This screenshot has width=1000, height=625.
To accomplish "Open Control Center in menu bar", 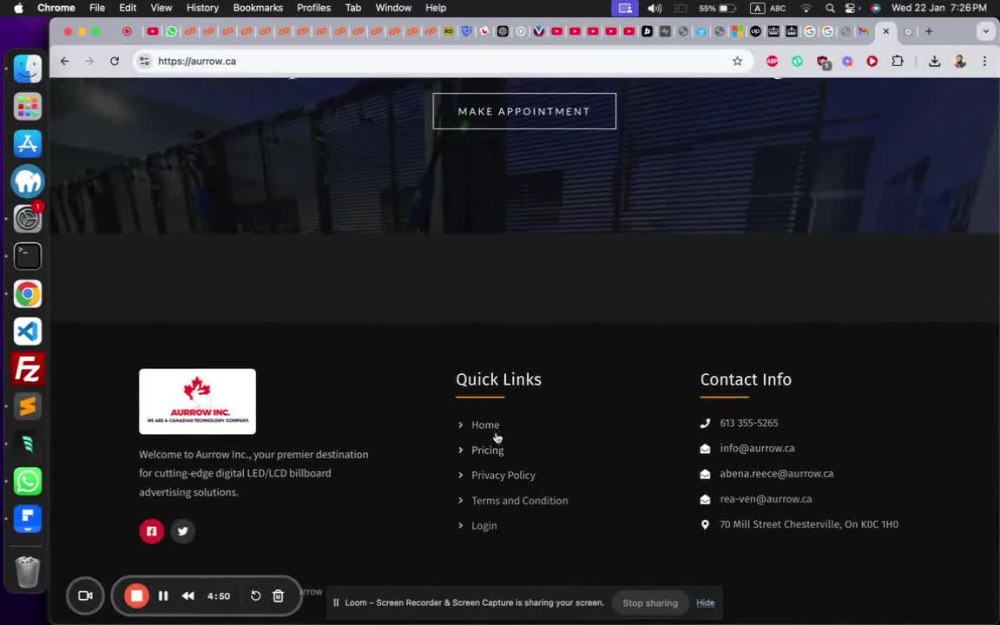I will tap(851, 8).
